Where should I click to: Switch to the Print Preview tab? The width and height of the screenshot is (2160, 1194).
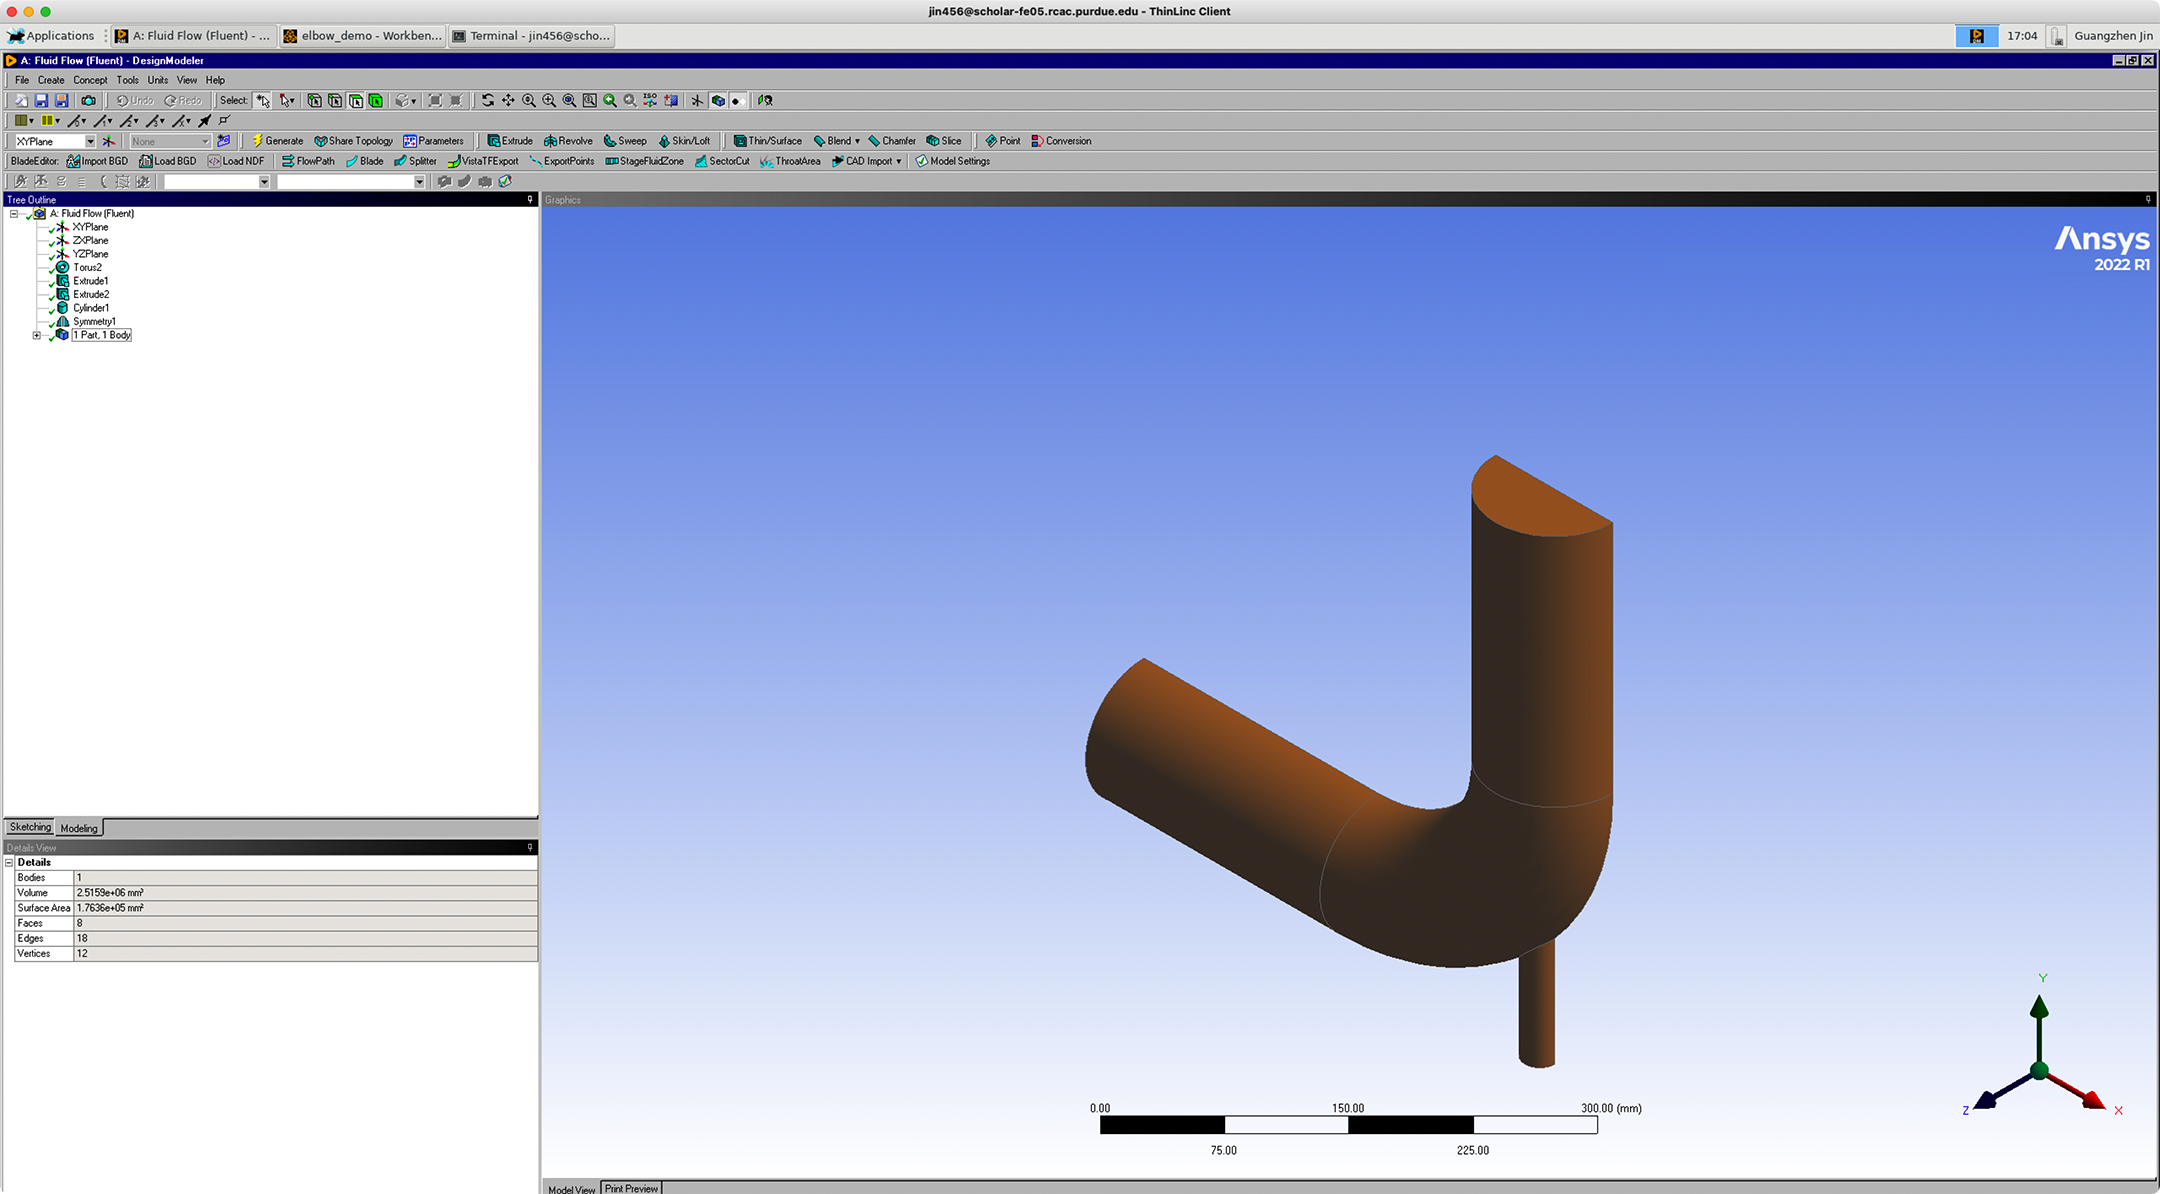tap(632, 1188)
